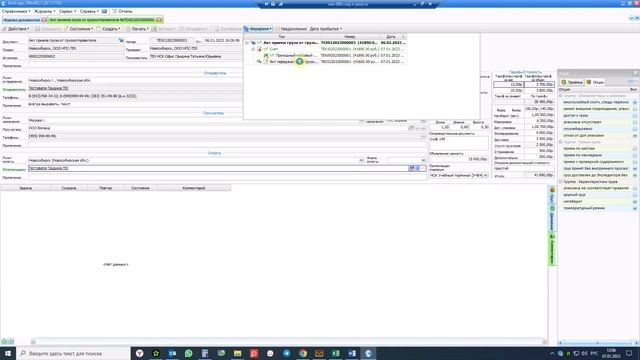Open Пункт оплаты combo dropdown arrow
The height and width of the screenshot is (360, 640).
361,160
